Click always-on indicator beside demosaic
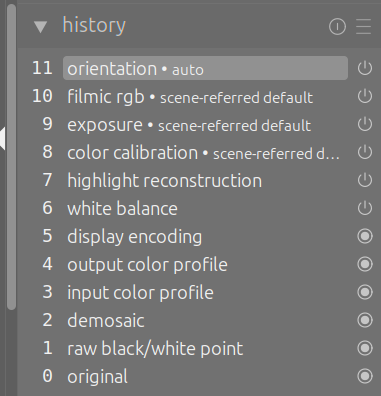This screenshot has height=396, width=381. tap(365, 320)
